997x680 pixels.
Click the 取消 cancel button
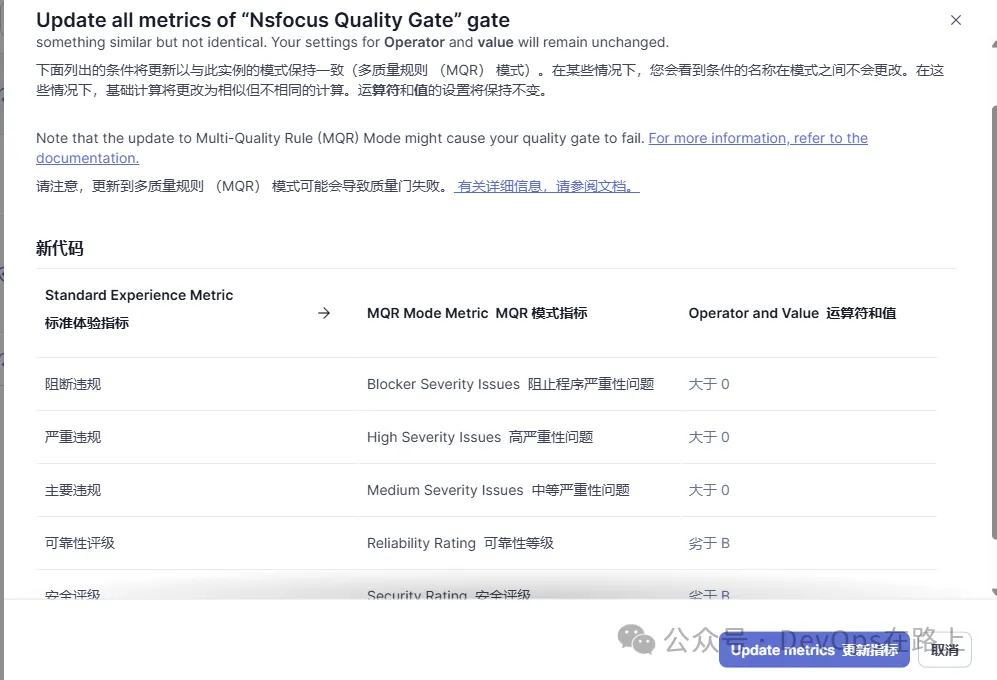944,650
